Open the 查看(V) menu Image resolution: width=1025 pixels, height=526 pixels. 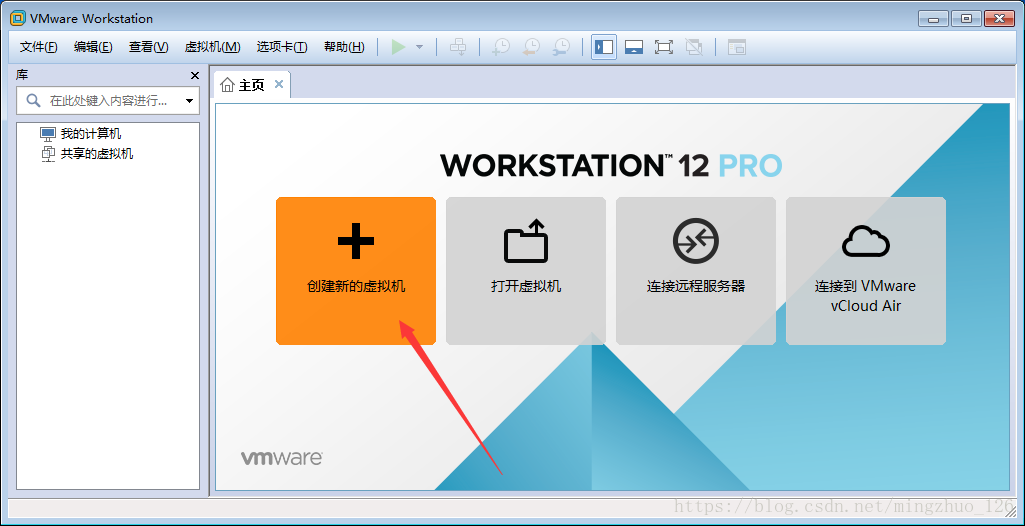(148, 47)
